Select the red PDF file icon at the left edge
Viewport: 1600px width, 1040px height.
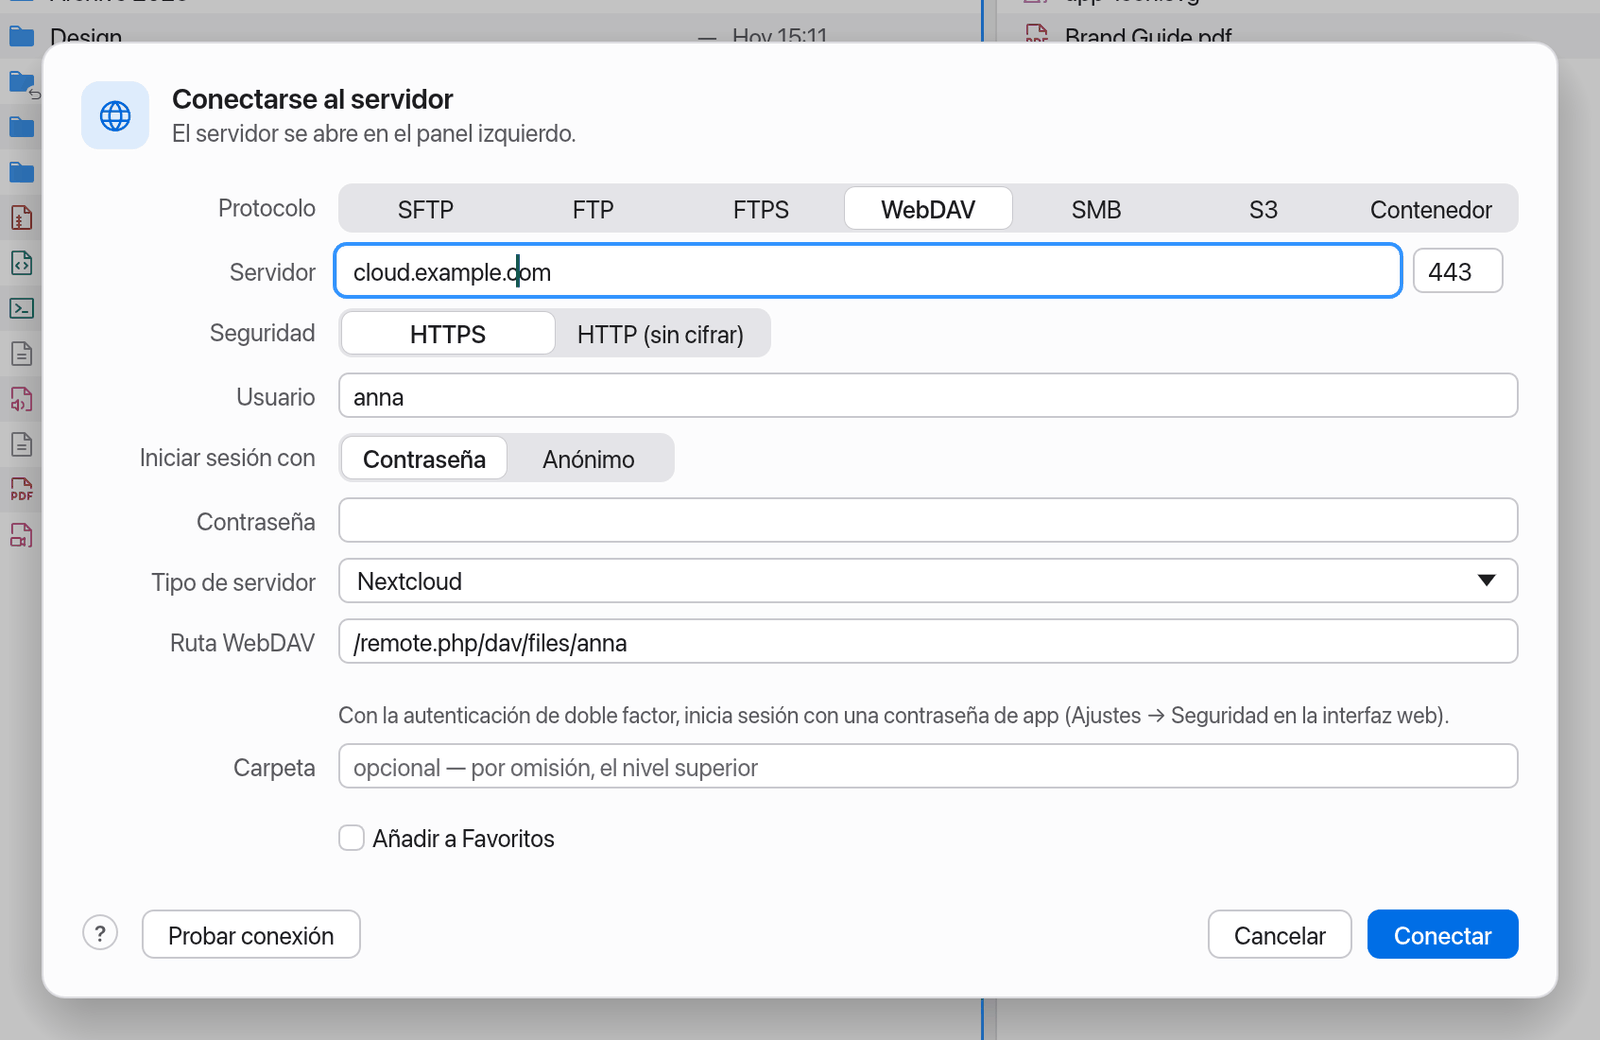[21, 490]
